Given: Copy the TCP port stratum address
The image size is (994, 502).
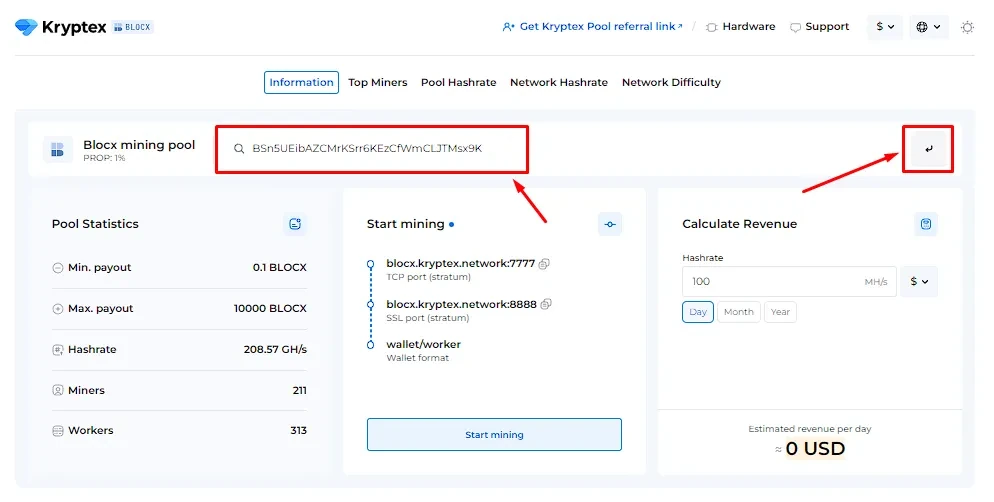Looking at the screenshot, I should point(545,264).
